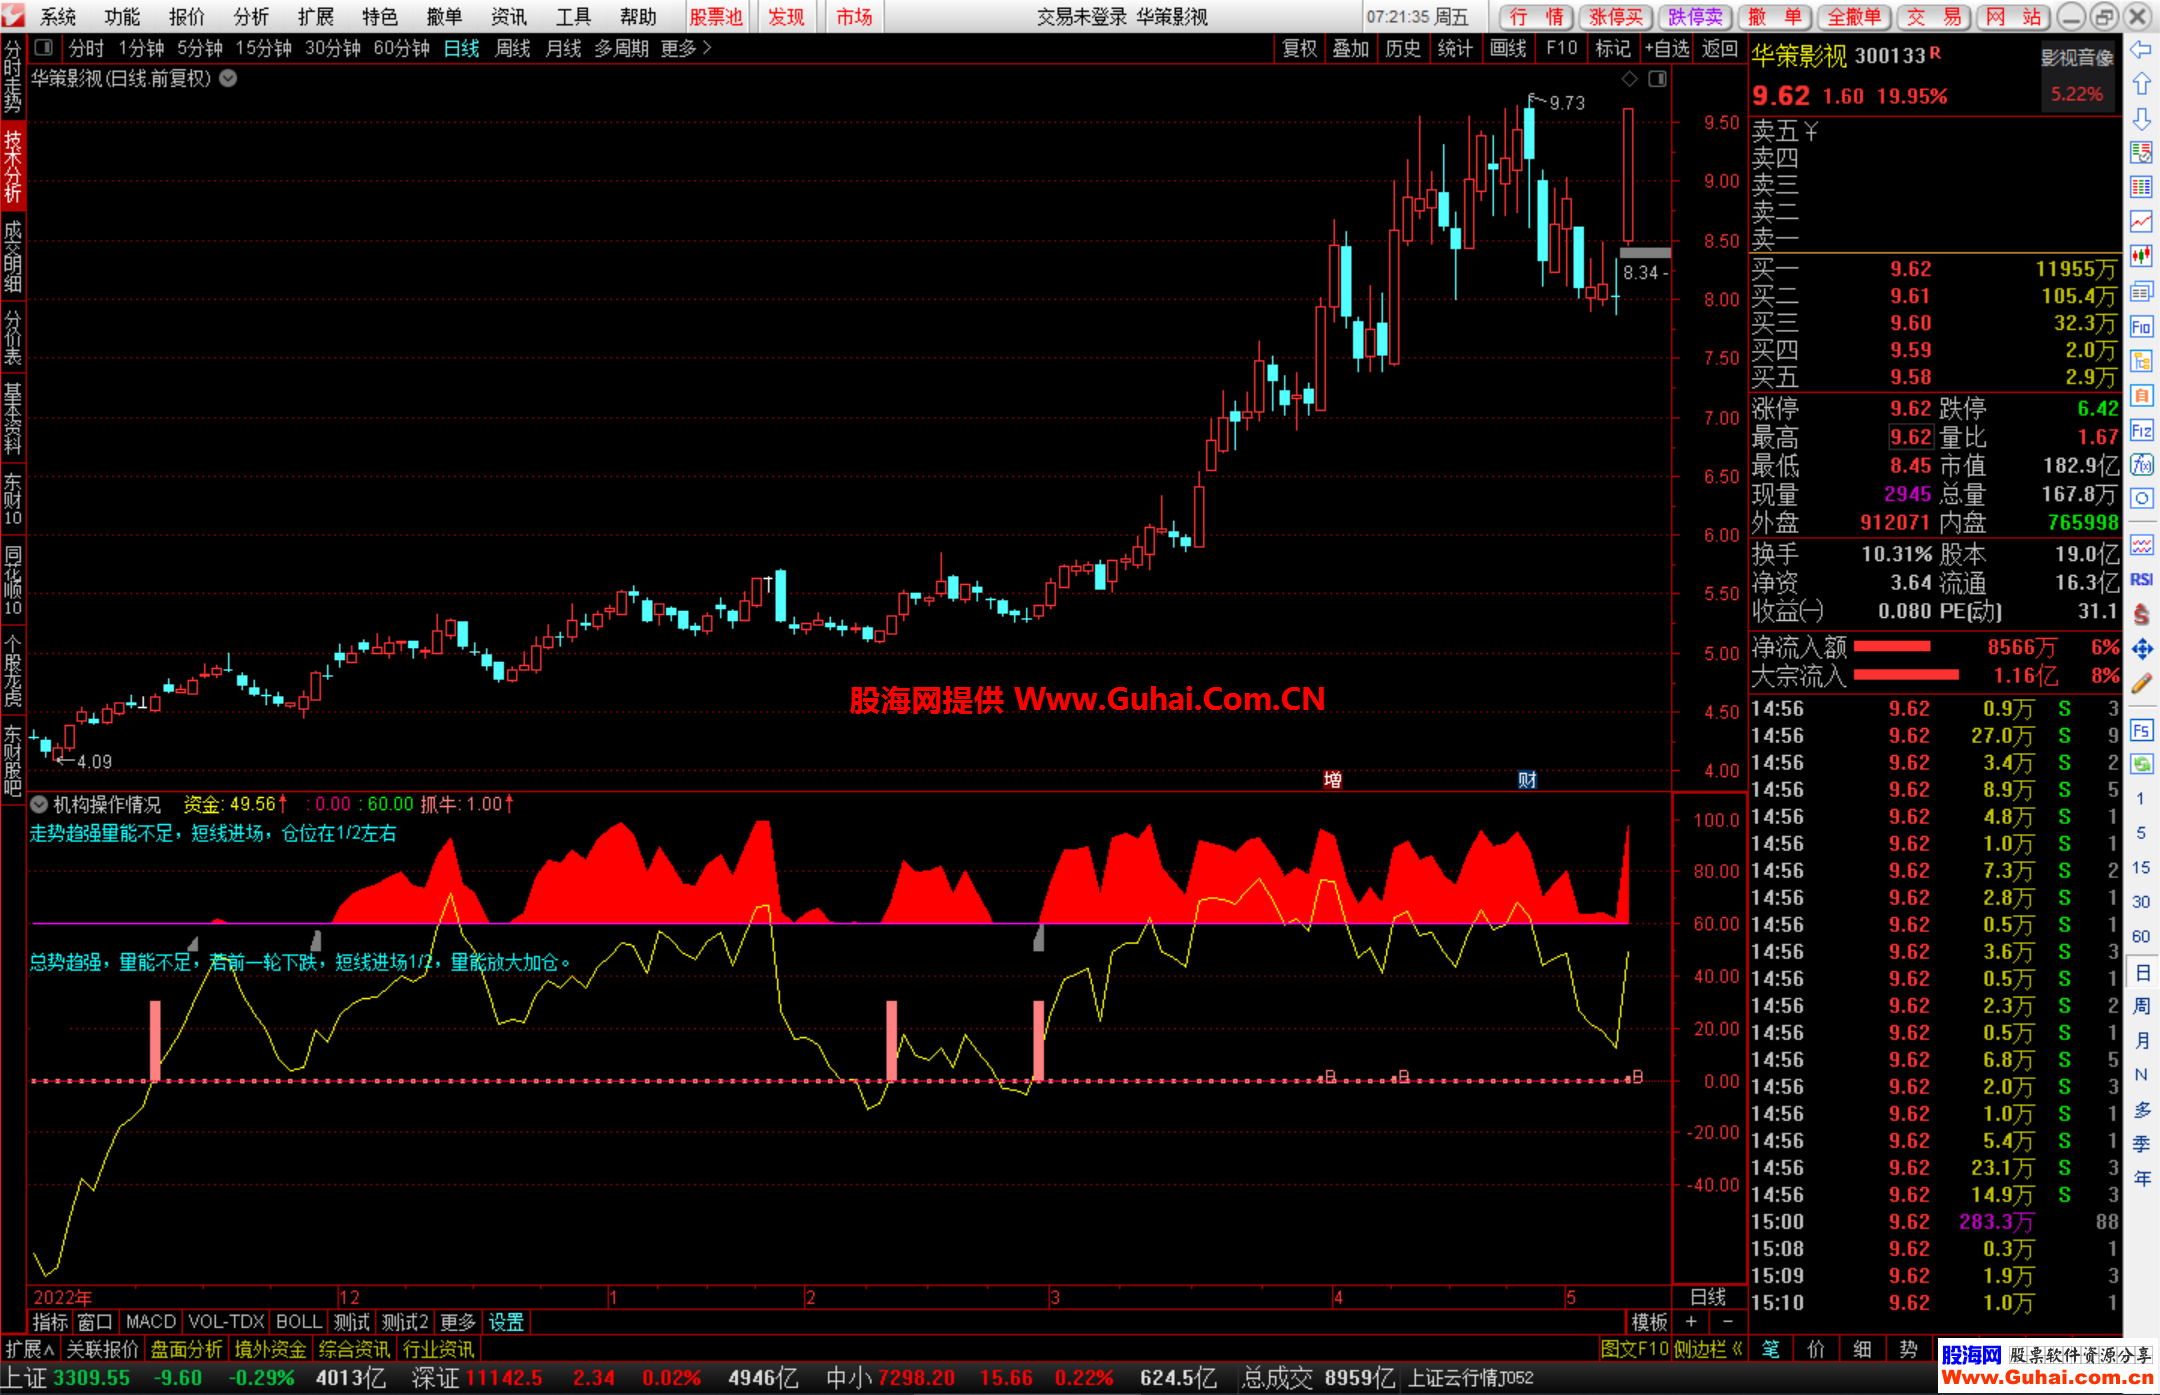Image resolution: width=2160 pixels, height=1395 pixels.
Task: Select the 季 quarterly period in right sidebar
Action: tap(2141, 1143)
